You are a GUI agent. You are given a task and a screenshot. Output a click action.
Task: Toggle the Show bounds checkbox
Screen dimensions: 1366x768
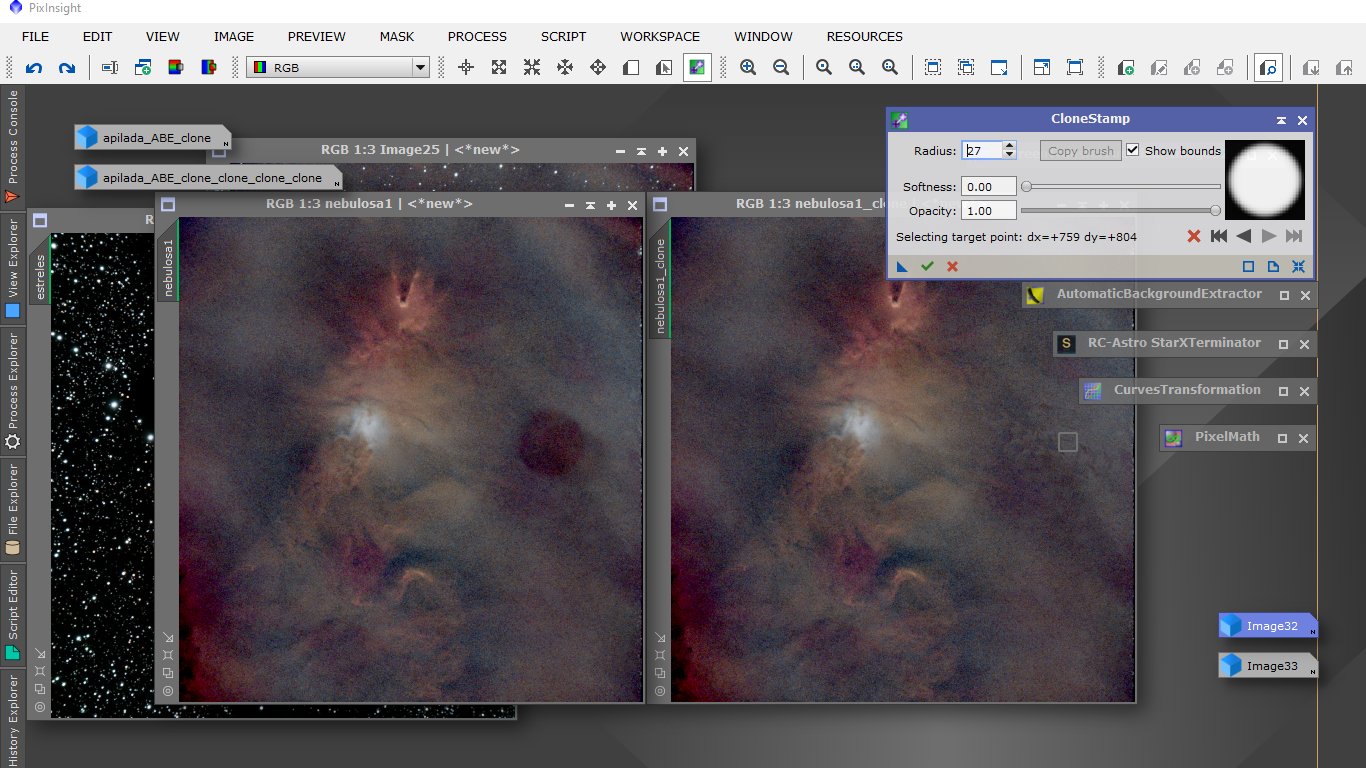click(x=1133, y=150)
